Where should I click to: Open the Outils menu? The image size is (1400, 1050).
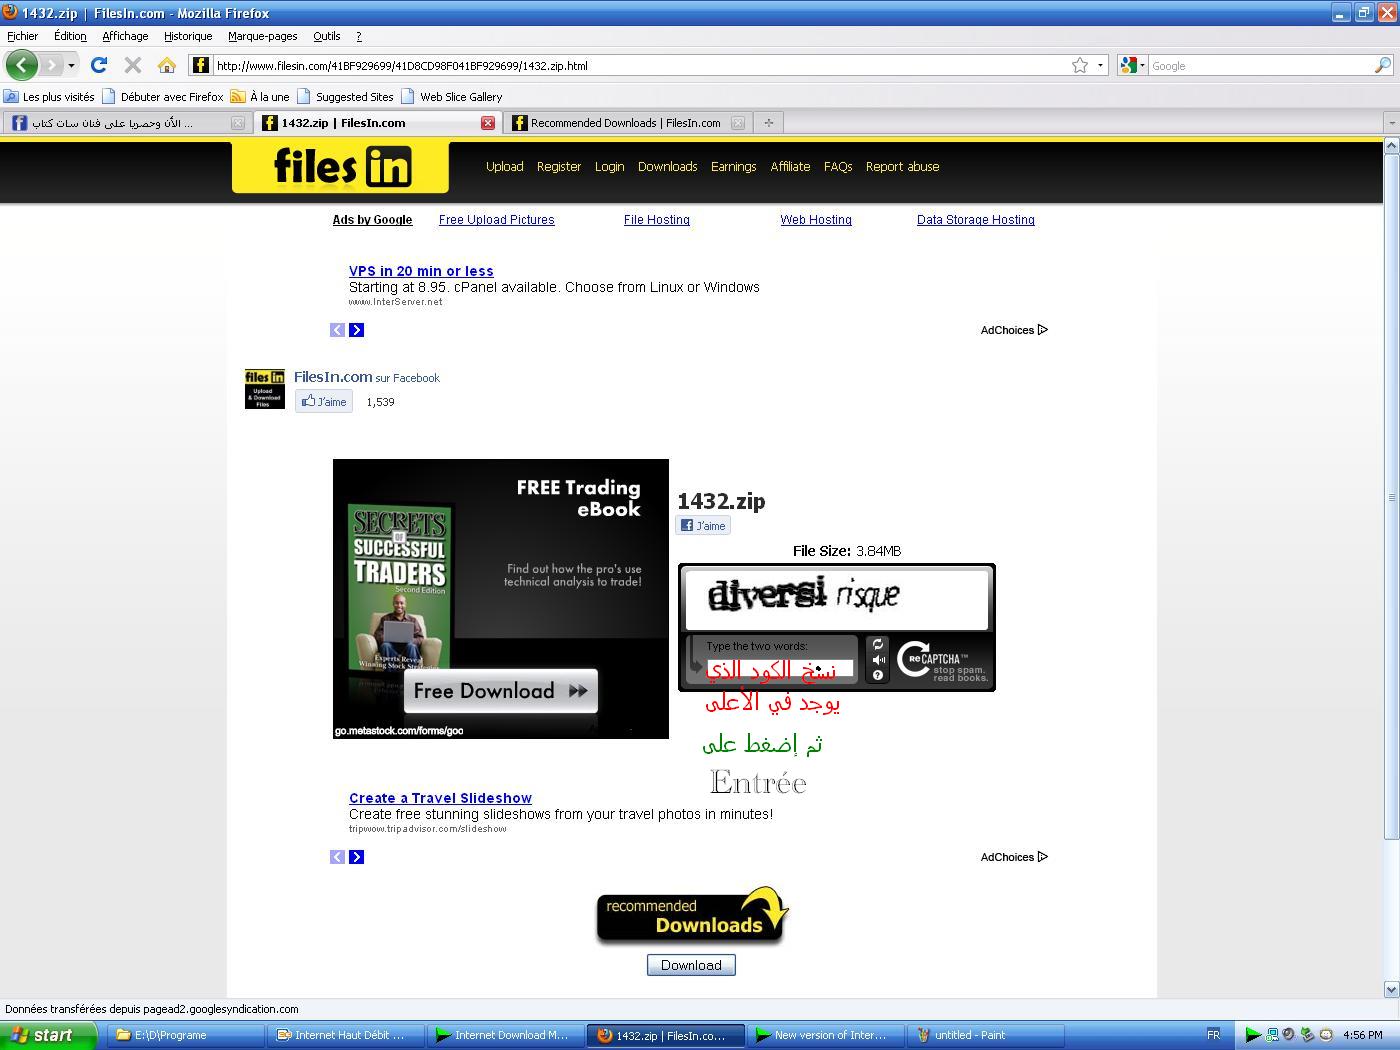(326, 36)
